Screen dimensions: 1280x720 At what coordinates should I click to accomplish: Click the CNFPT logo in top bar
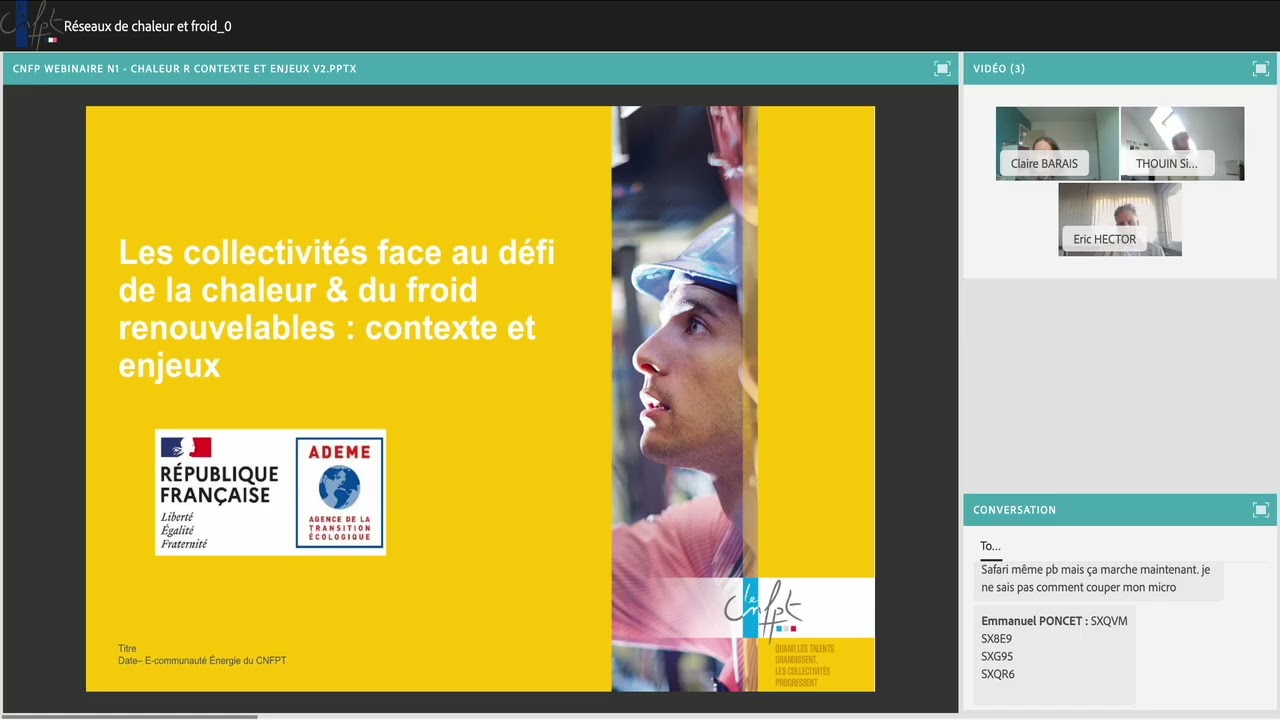30,26
